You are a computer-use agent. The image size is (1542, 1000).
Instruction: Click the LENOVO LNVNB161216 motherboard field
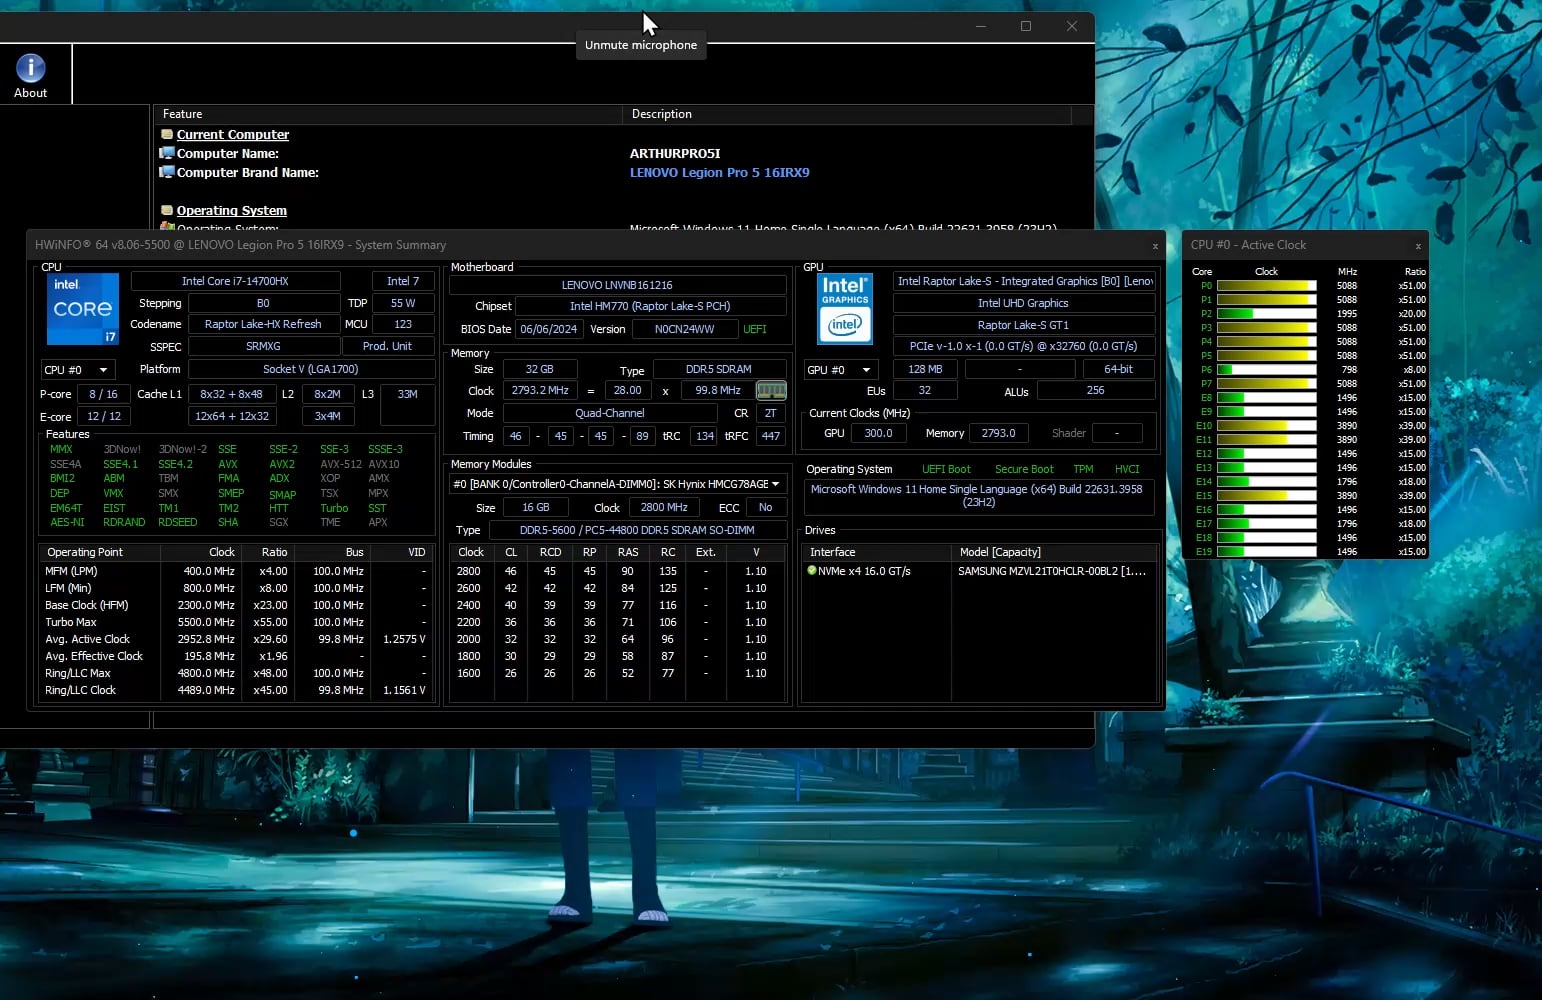point(617,285)
